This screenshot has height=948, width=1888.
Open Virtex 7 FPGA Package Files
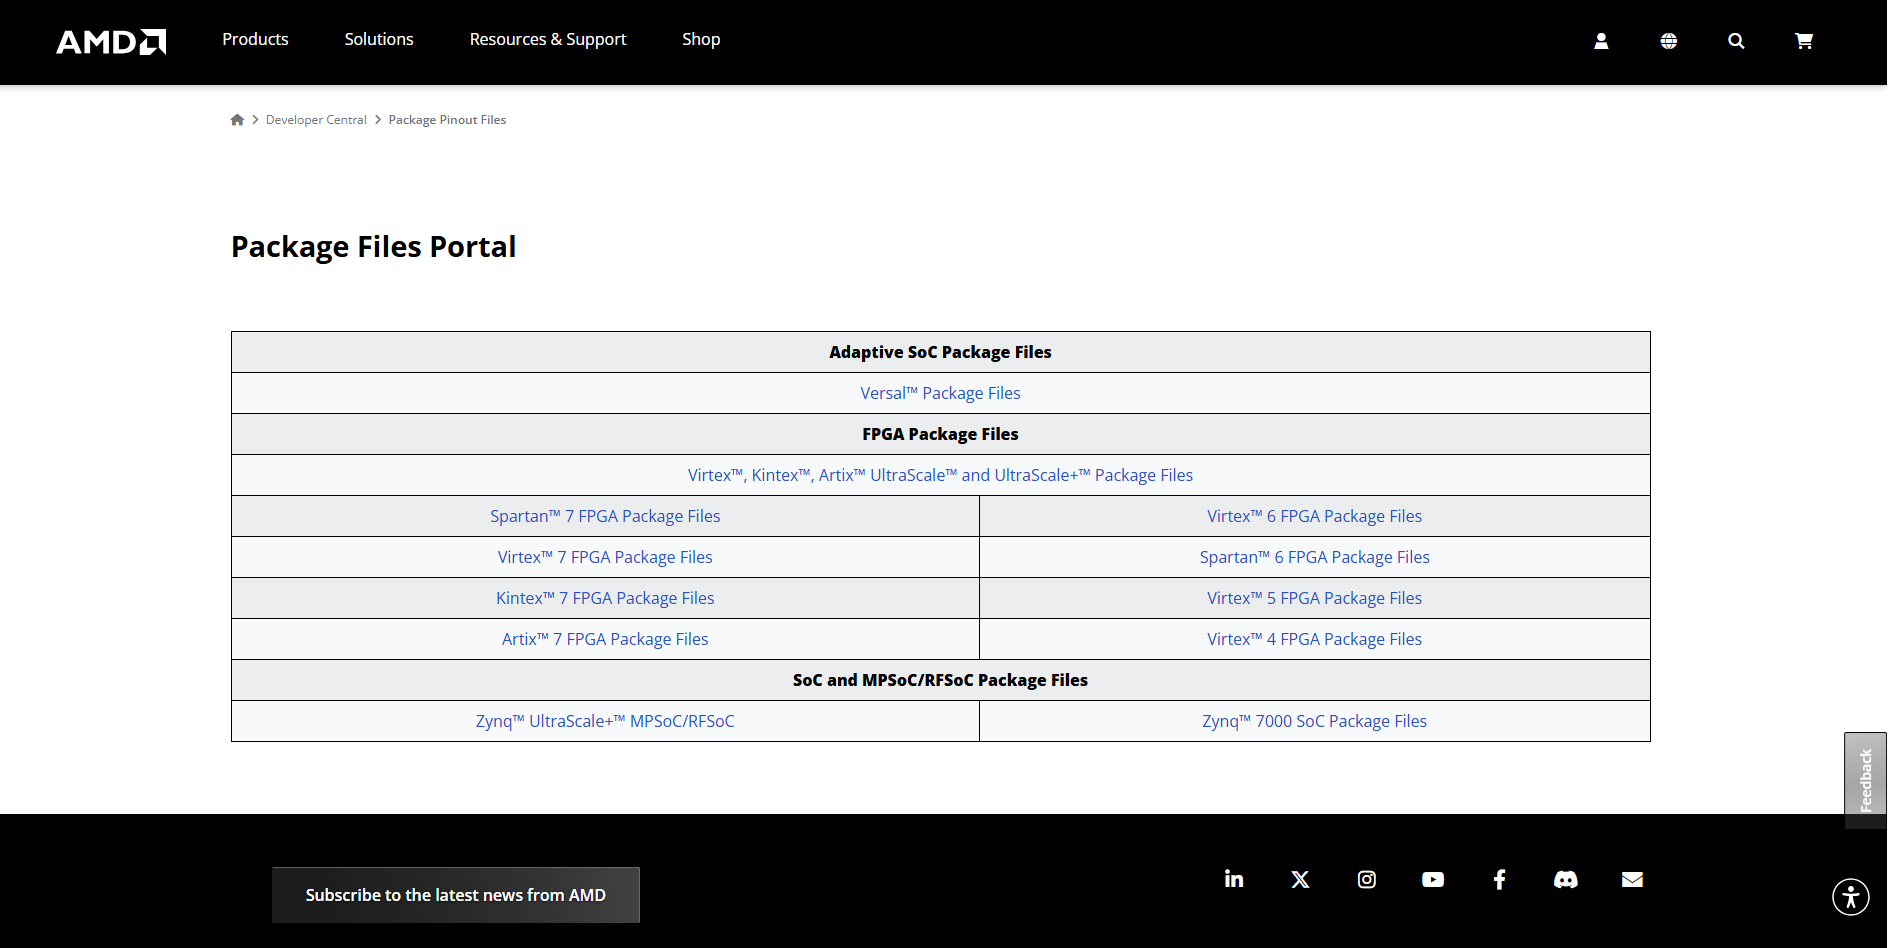point(605,557)
